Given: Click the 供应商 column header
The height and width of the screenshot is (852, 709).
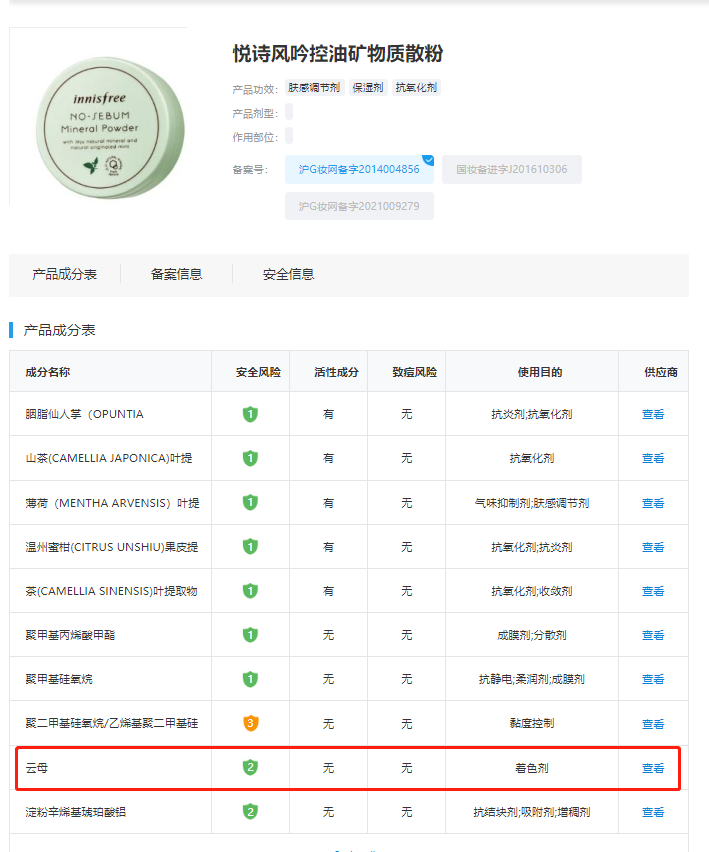Looking at the screenshot, I should point(661,372).
